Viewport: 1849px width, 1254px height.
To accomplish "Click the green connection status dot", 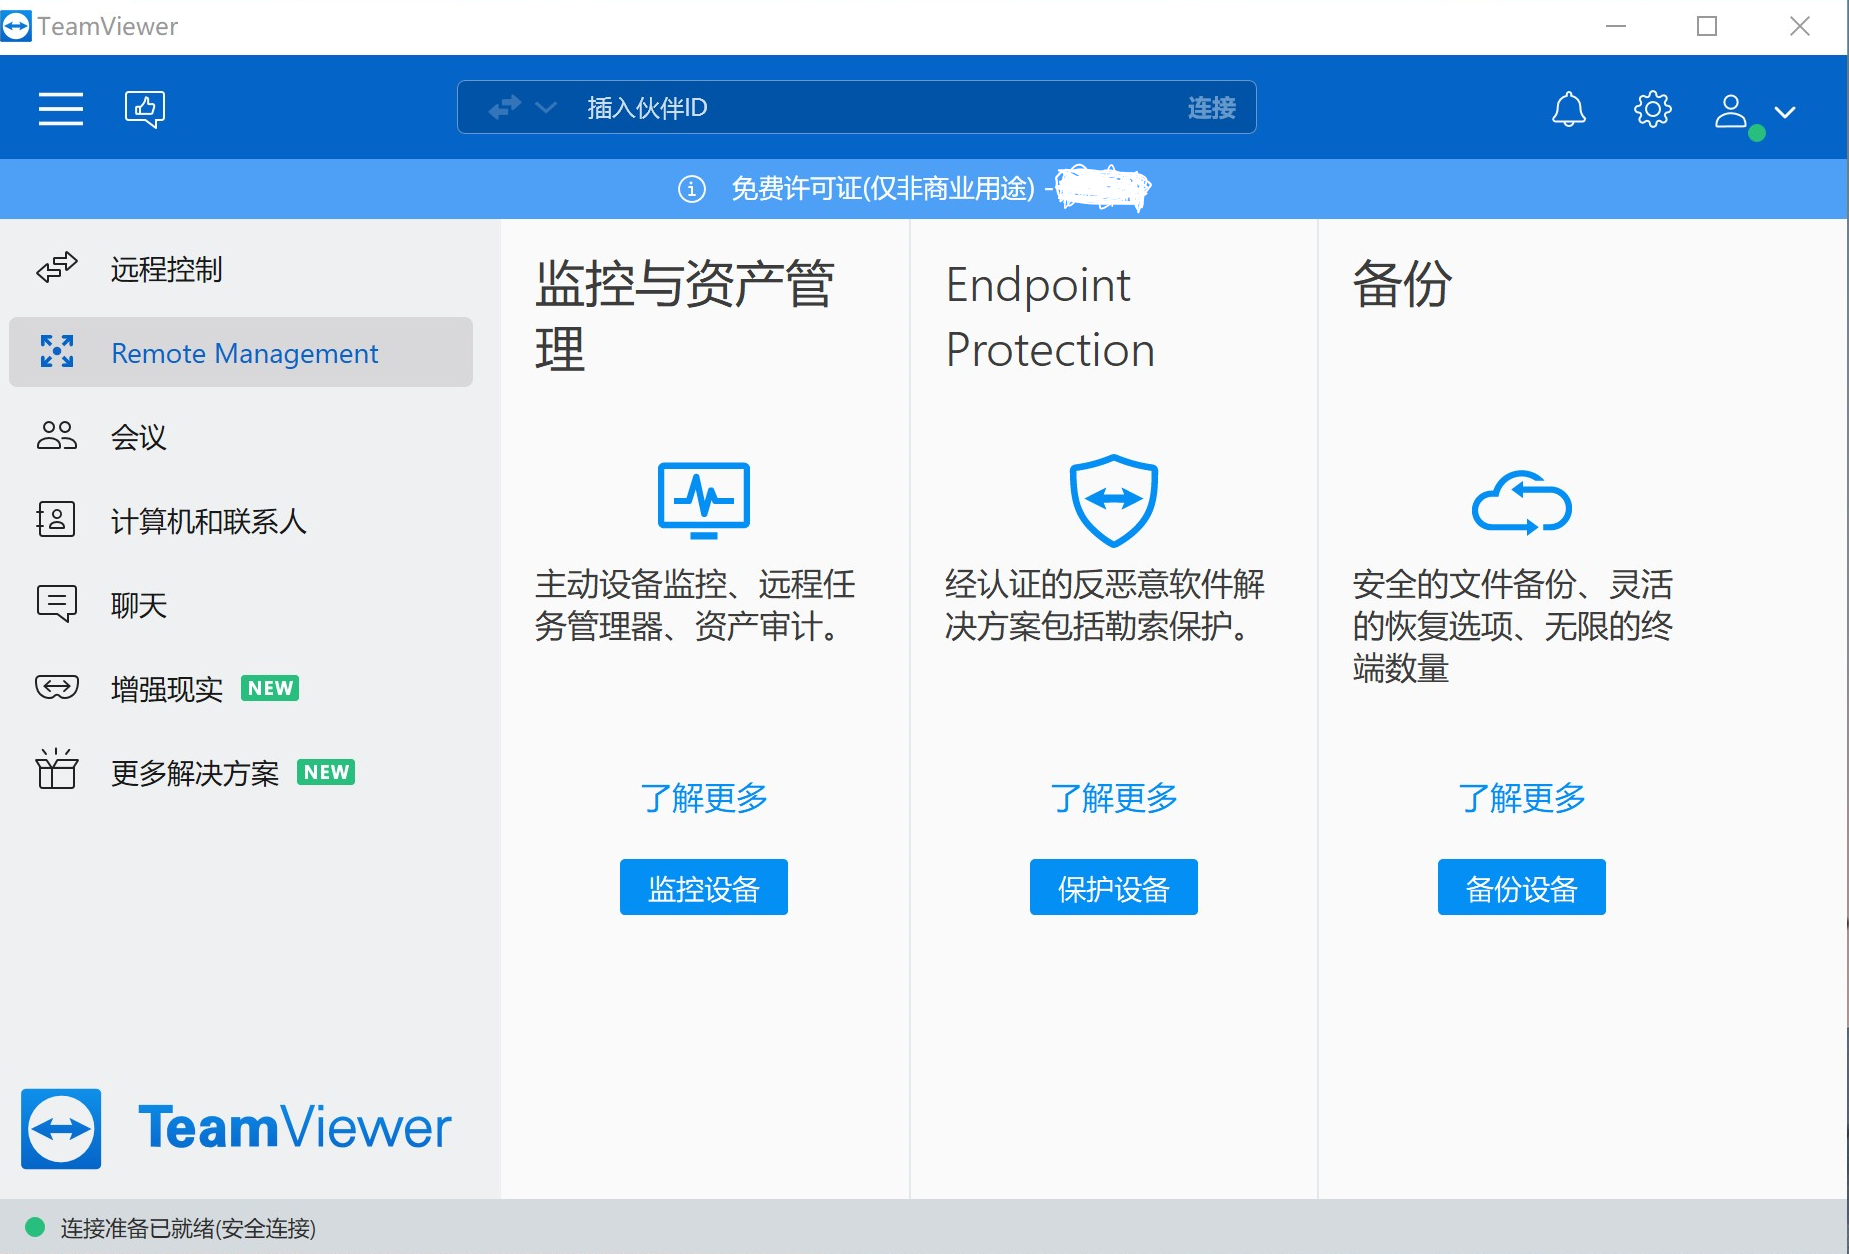I will click(35, 1227).
